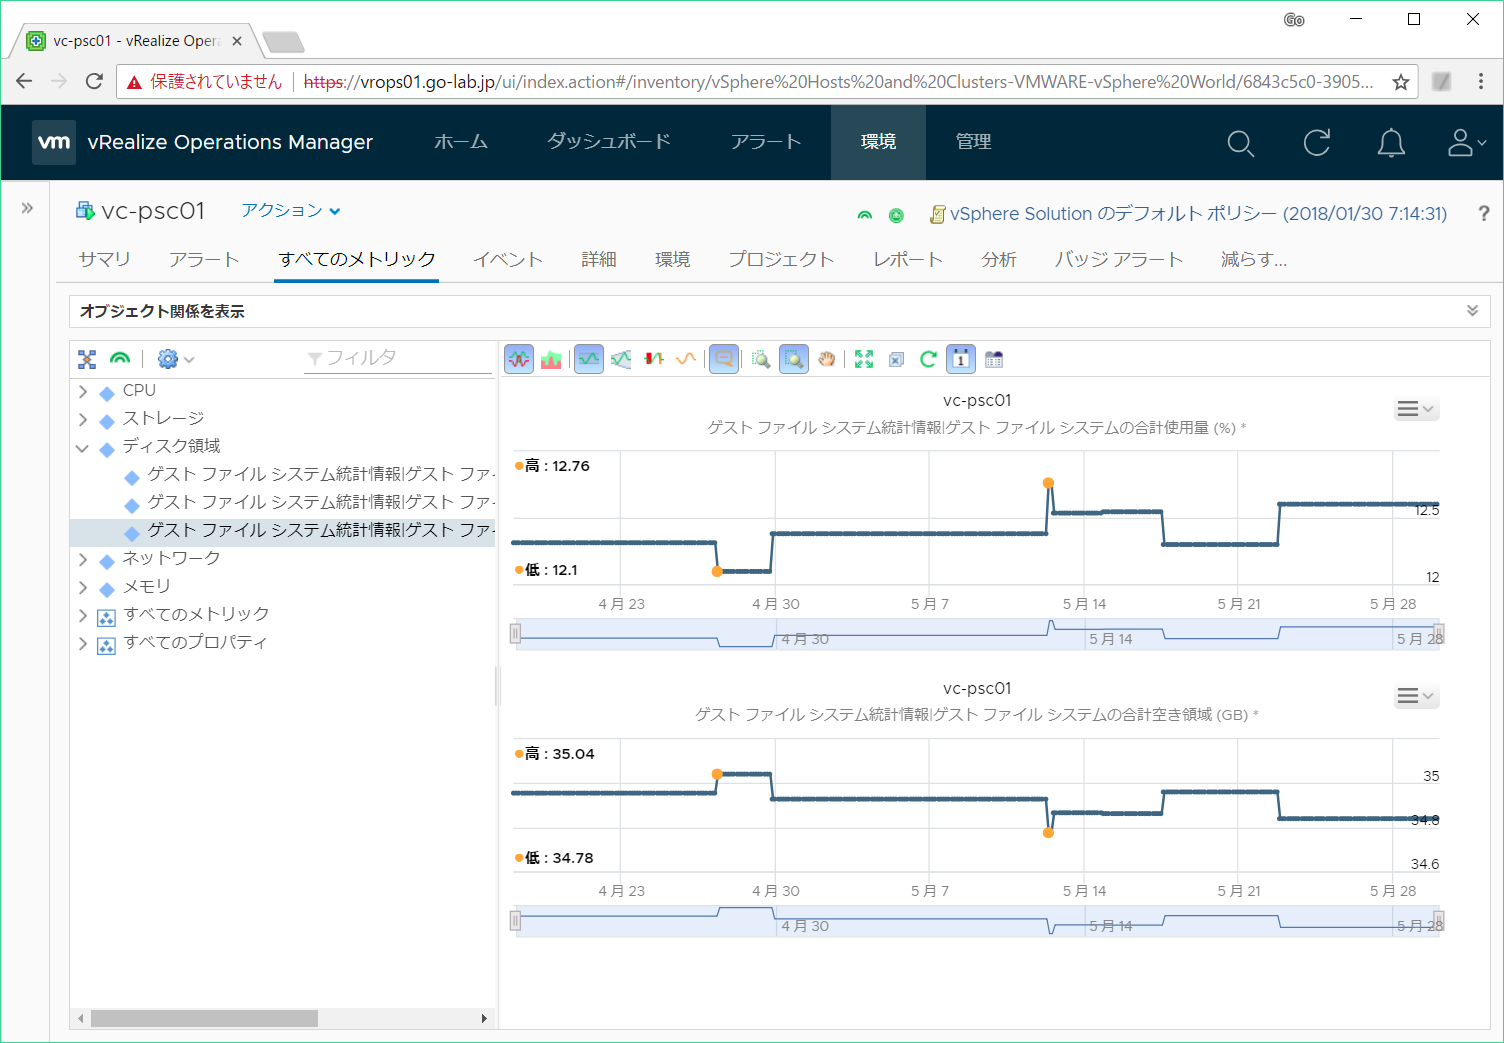This screenshot has height=1043, width=1504.
Task: Click the green zoom to fit arrows
Action: [x=864, y=359]
